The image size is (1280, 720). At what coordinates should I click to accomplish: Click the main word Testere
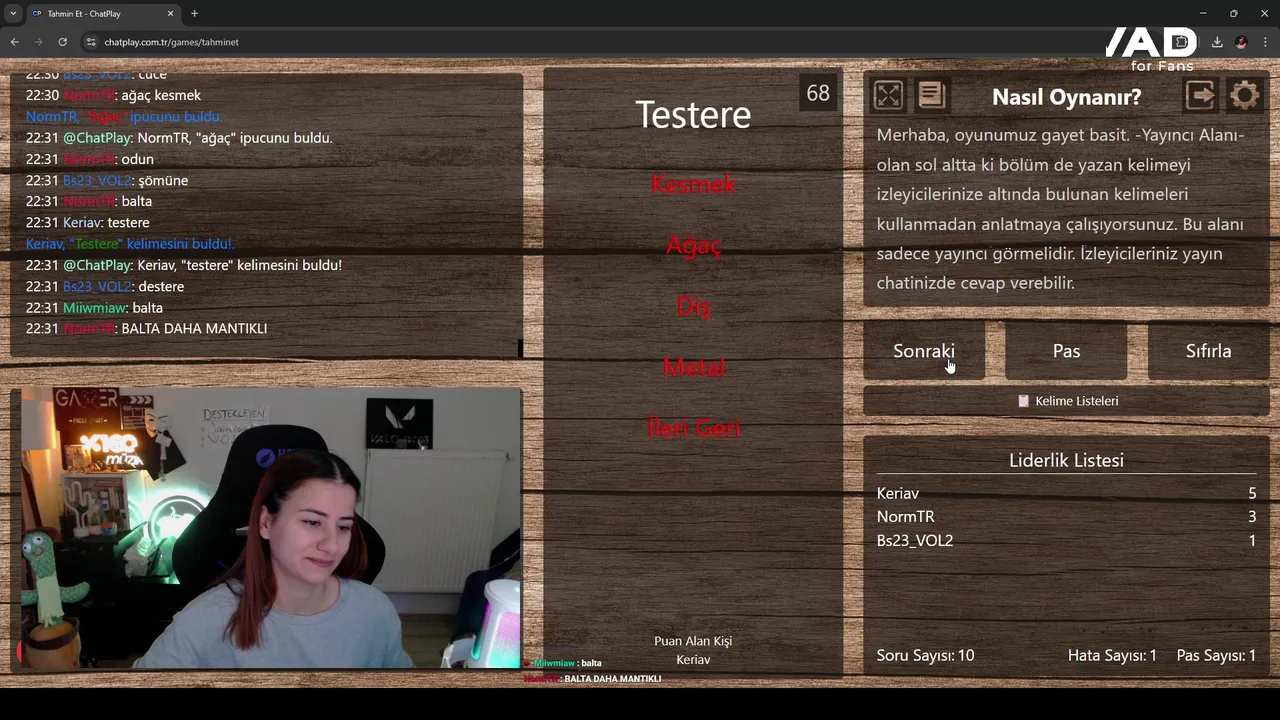click(693, 115)
